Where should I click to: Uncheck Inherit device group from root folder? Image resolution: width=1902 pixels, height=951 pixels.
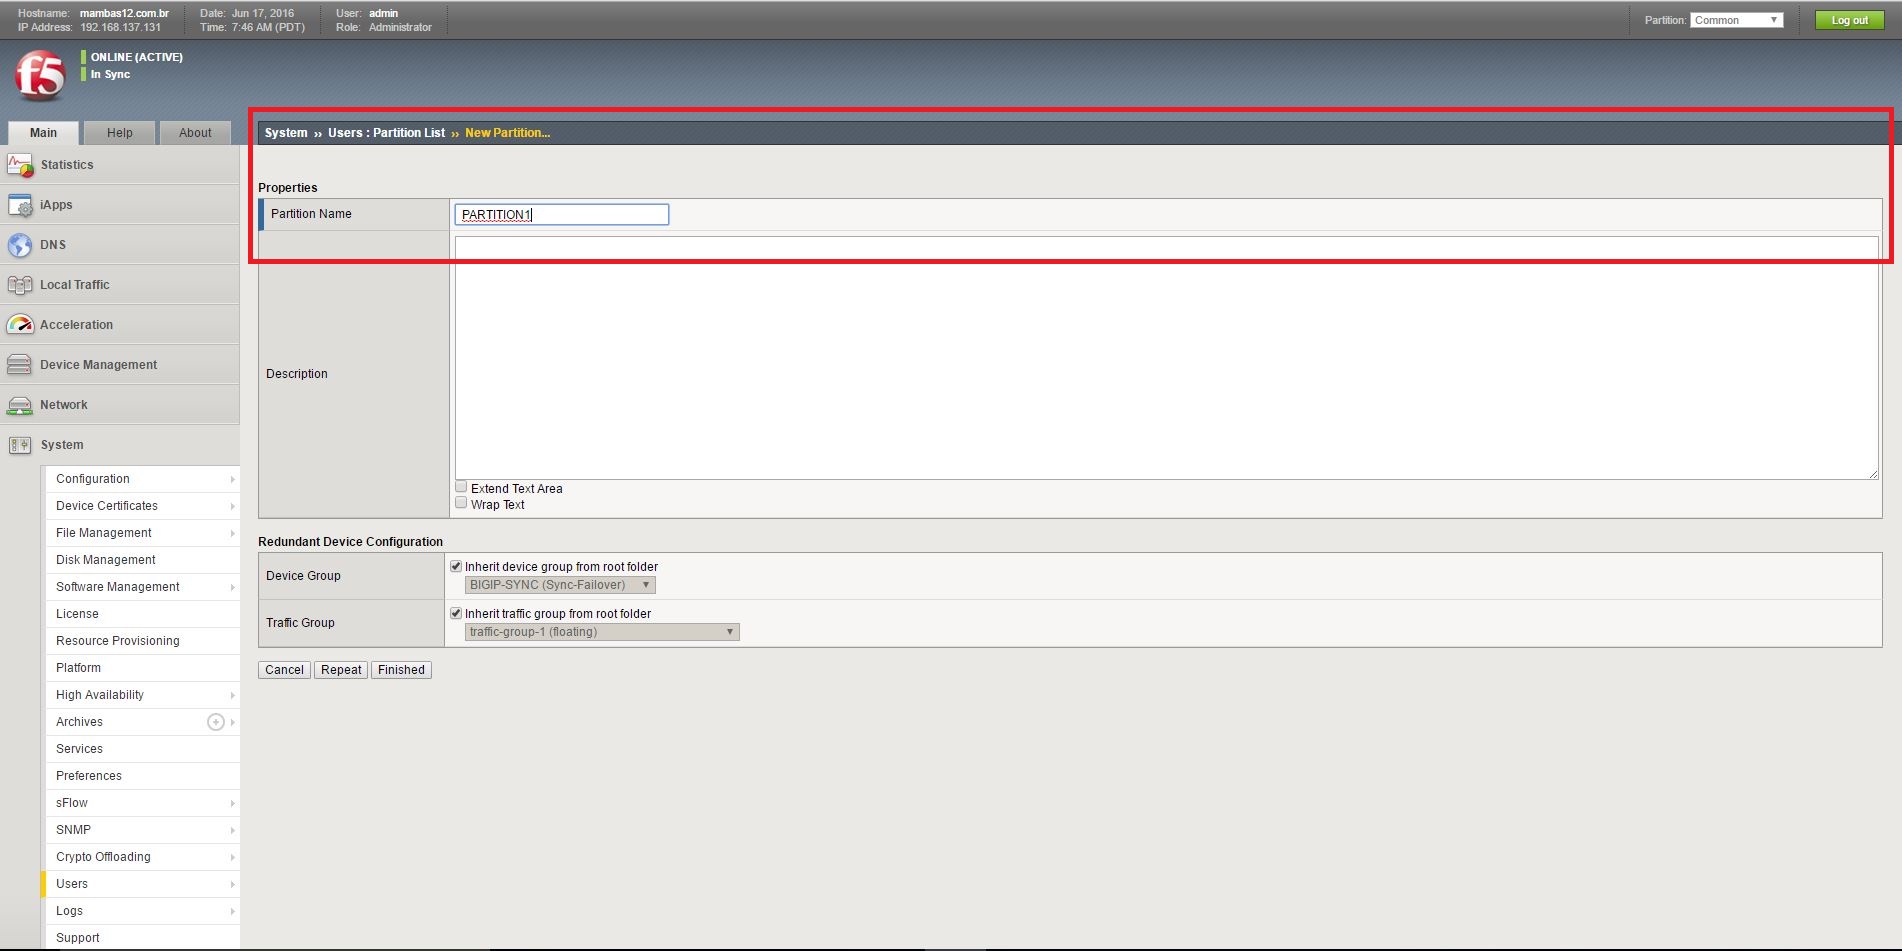click(456, 566)
